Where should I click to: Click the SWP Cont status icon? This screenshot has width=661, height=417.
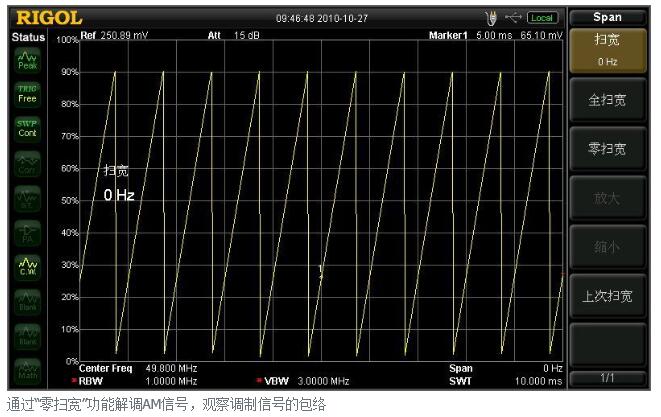pos(27,128)
